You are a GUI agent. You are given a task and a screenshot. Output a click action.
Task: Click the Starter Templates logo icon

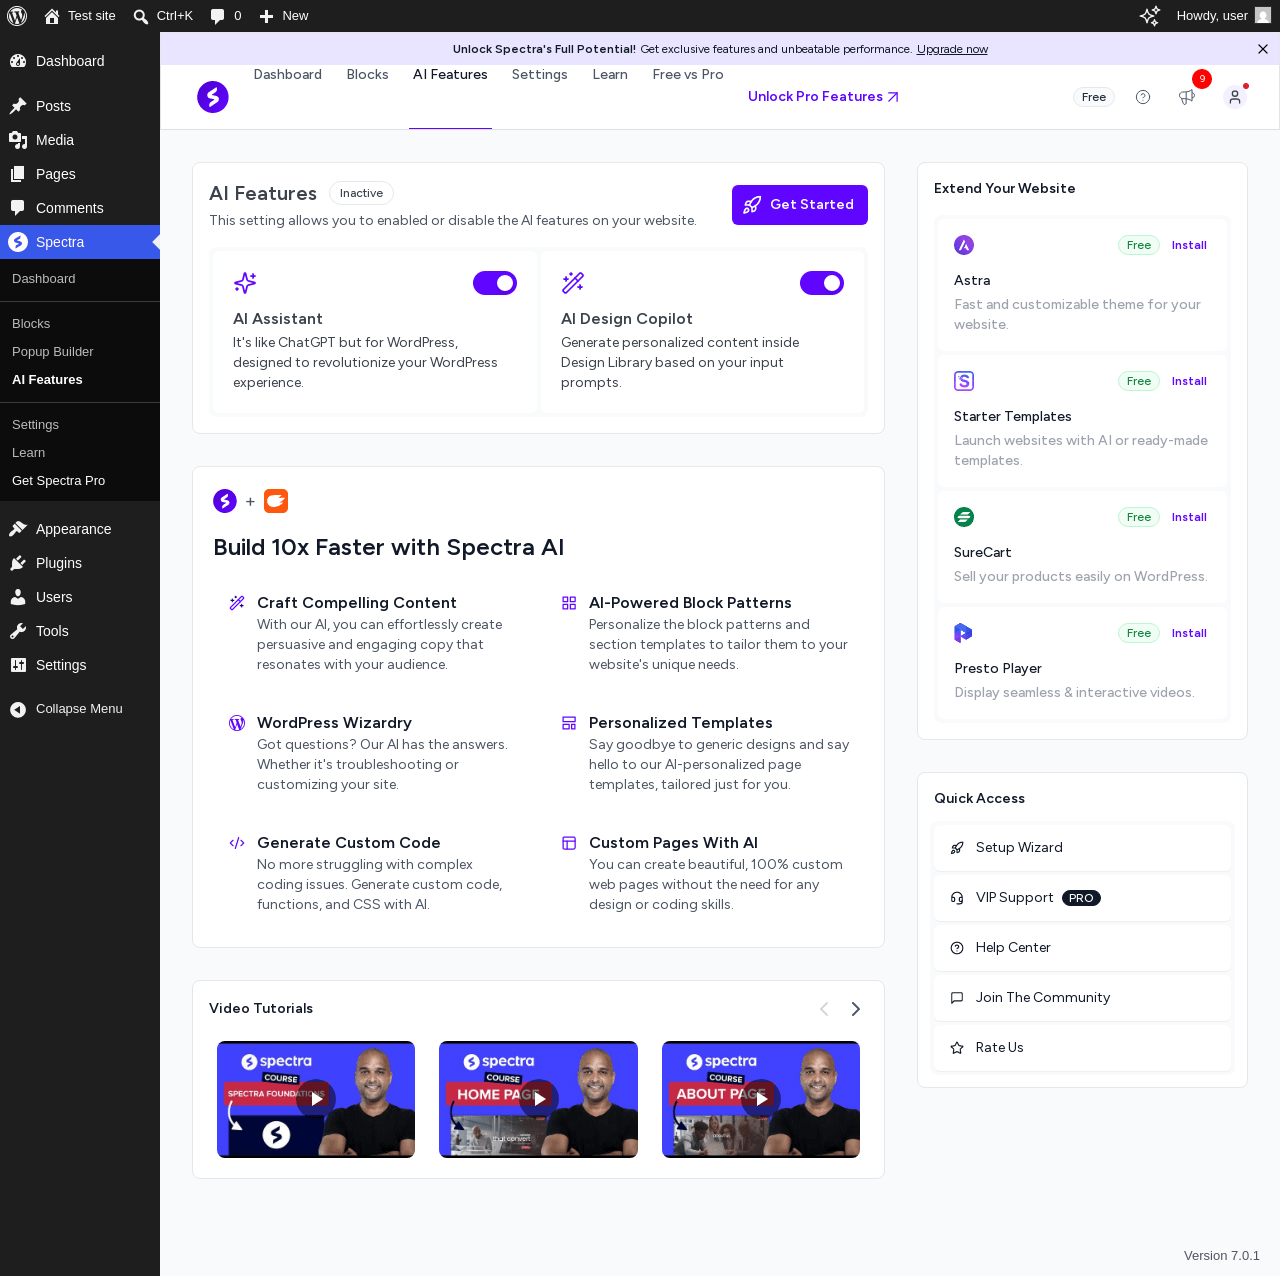click(x=964, y=381)
